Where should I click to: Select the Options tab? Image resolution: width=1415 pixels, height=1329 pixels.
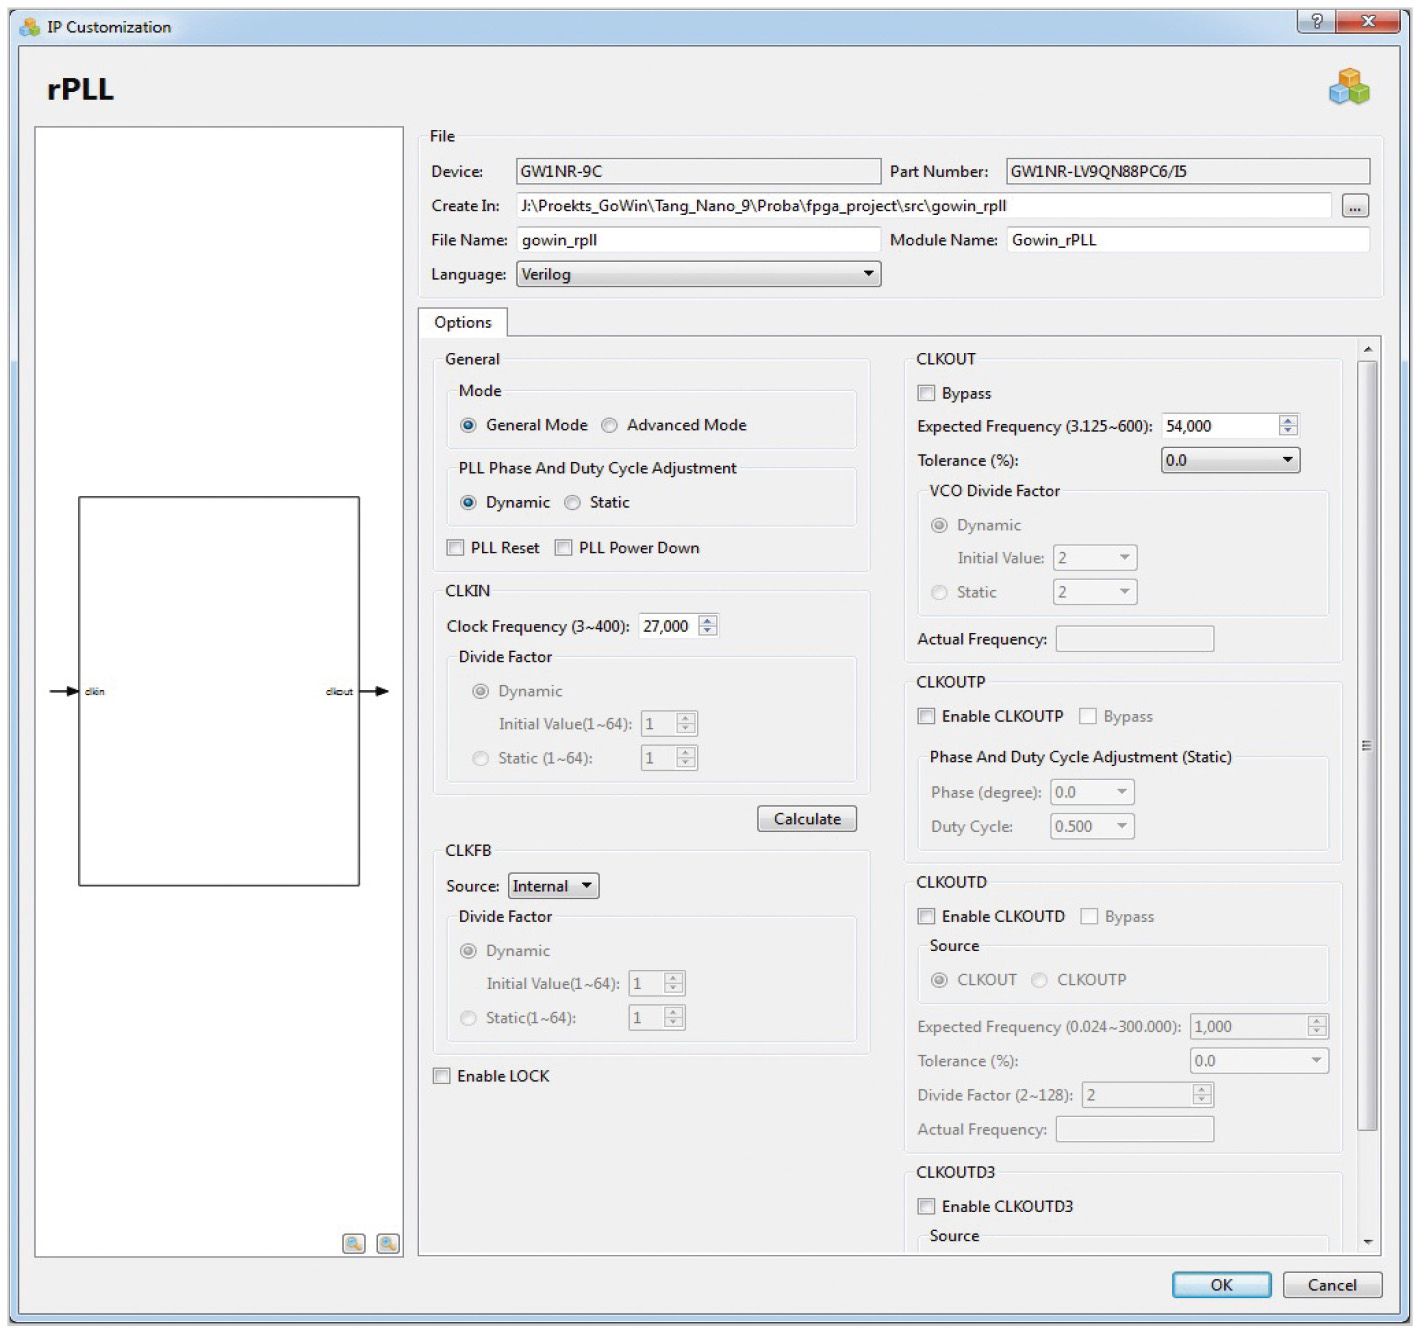[x=463, y=323]
